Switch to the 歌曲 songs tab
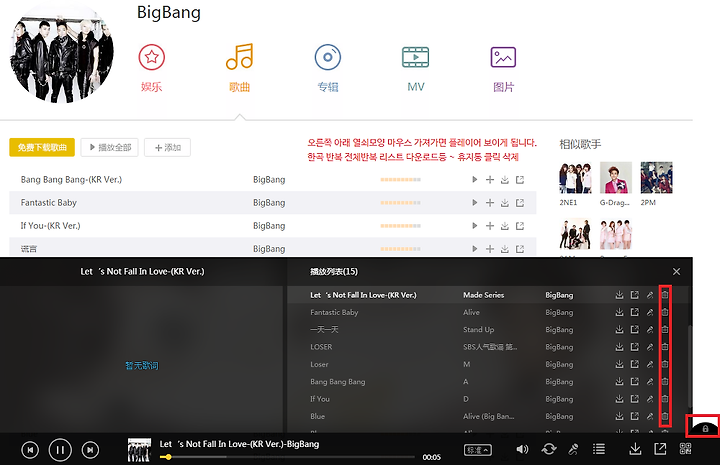720x465 pixels. (239, 68)
